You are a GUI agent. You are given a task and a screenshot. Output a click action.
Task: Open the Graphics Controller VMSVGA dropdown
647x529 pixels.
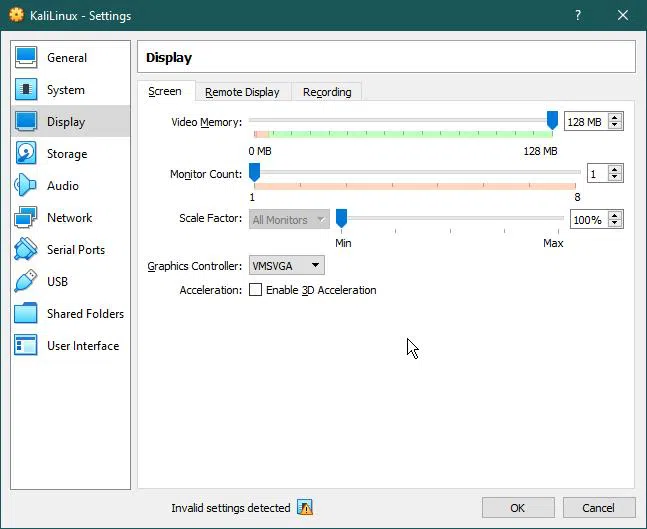(x=287, y=265)
